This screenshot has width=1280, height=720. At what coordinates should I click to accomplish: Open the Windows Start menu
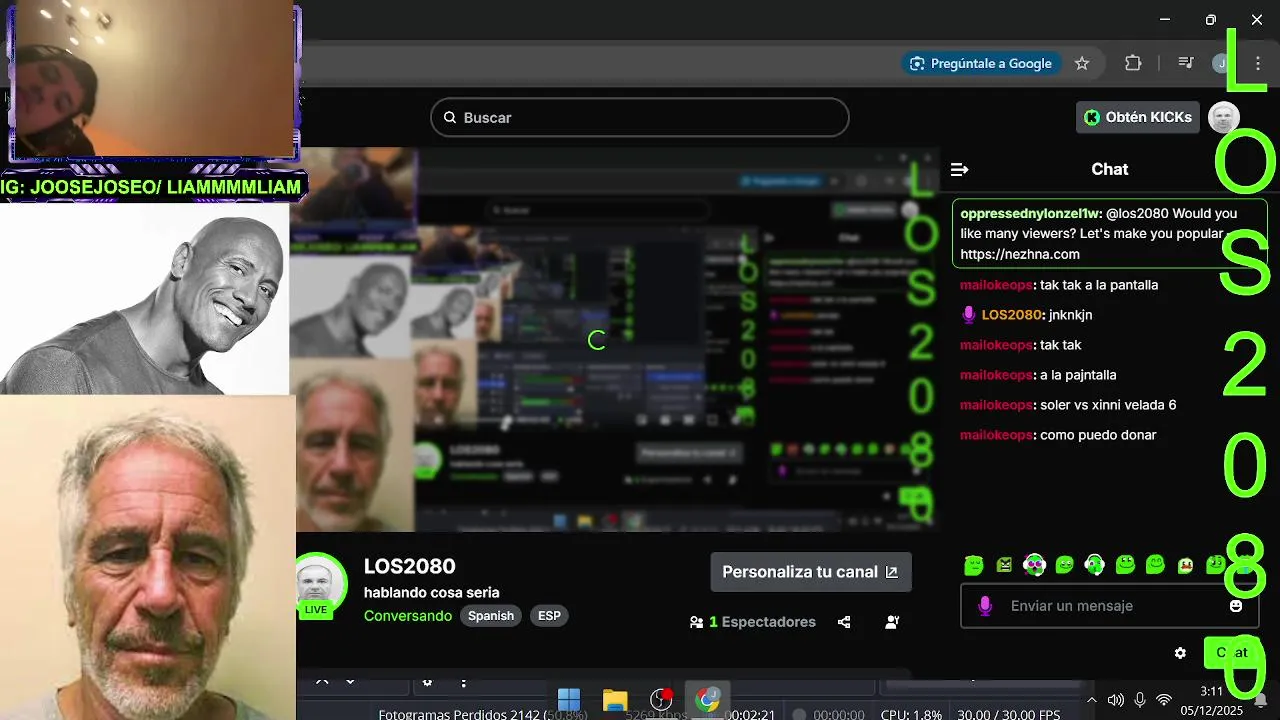569,700
